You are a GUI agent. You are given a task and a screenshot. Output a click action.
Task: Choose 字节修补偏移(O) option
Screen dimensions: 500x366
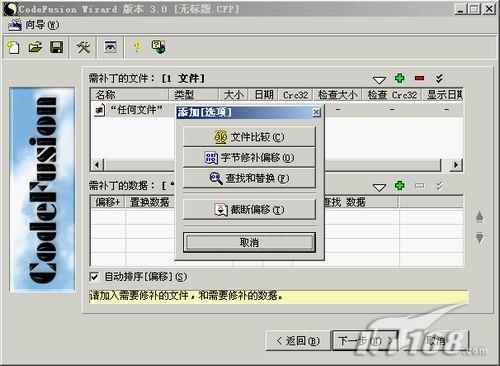tap(249, 157)
